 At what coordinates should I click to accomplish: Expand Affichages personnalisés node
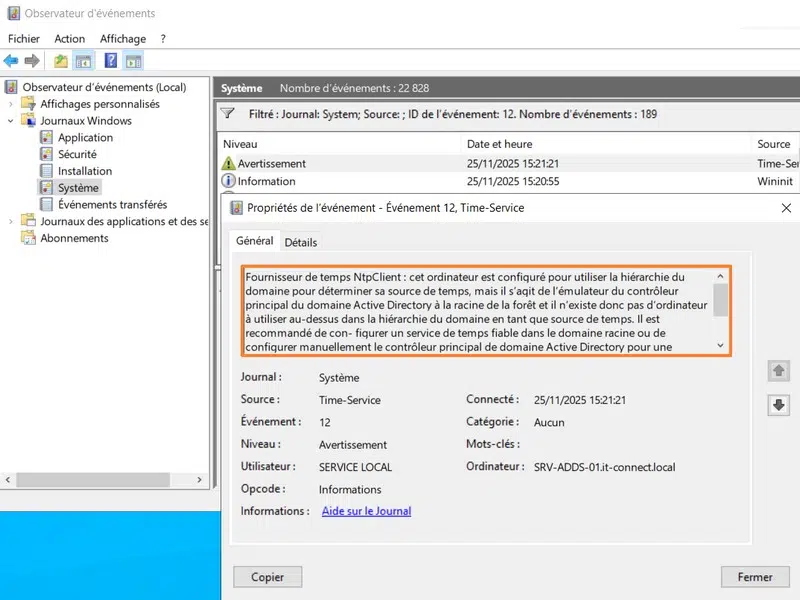(x=11, y=104)
